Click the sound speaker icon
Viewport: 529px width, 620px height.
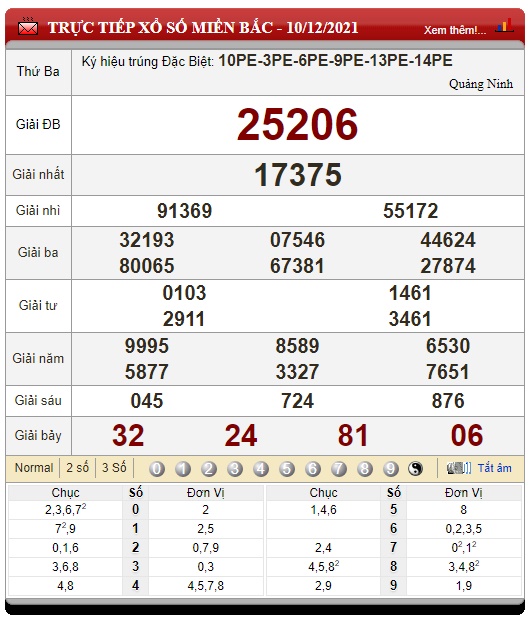coord(459,468)
